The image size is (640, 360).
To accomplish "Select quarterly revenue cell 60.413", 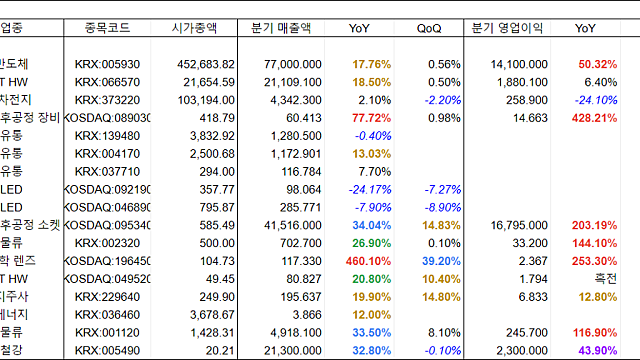I will (304, 118).
